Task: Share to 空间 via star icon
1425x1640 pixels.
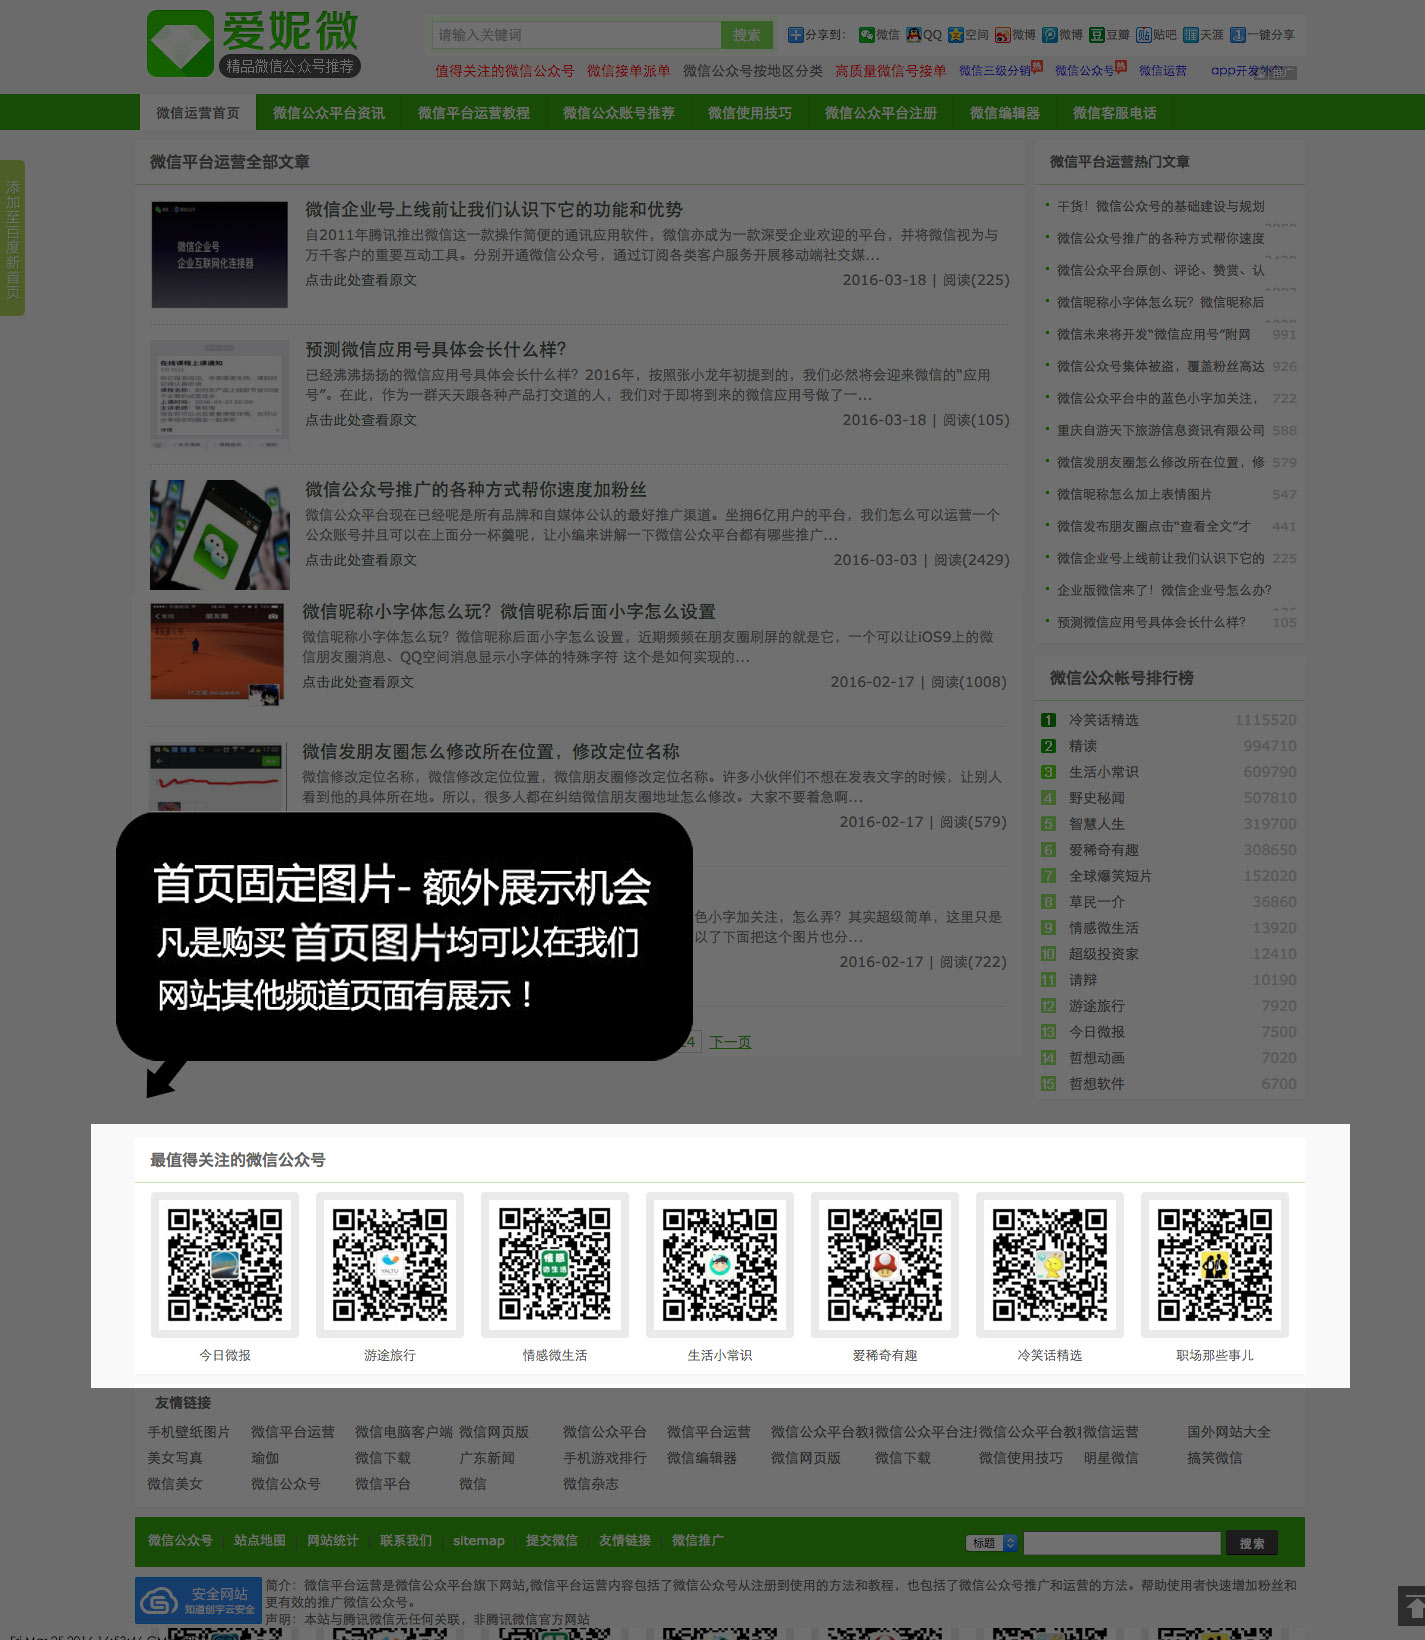Action: click(956, 35)
